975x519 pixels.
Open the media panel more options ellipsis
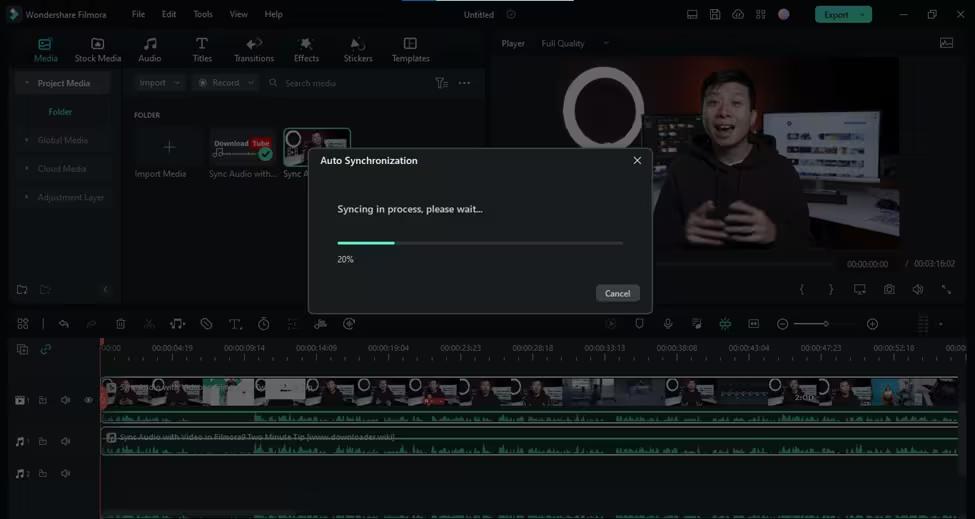point(464,83)
